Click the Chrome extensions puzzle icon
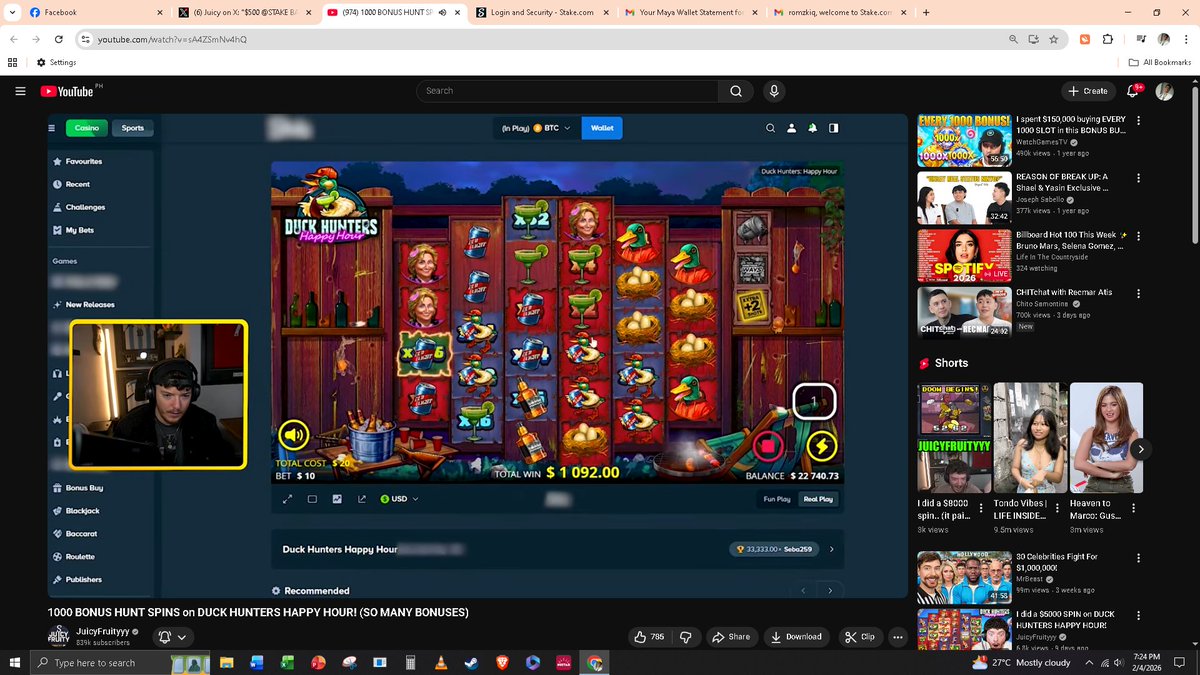 point(1107,39)
